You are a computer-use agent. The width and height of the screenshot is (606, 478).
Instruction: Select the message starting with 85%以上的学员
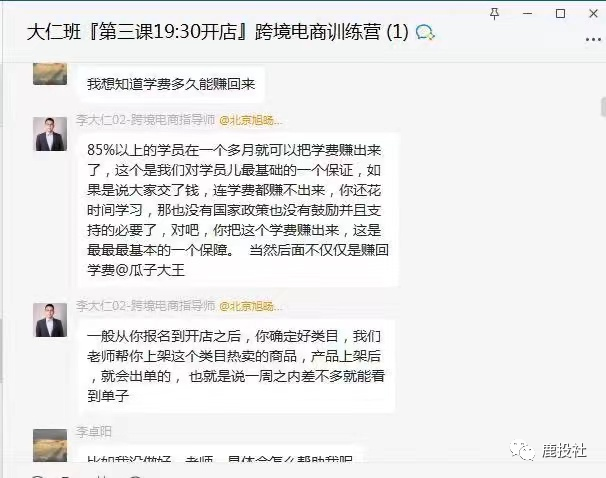tap(238, 210)
